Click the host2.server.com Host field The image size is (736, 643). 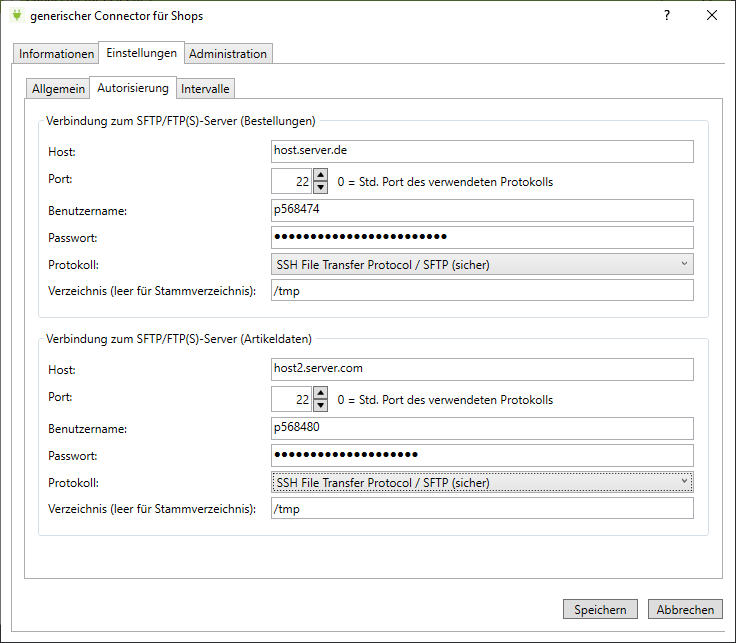(483, 369)
